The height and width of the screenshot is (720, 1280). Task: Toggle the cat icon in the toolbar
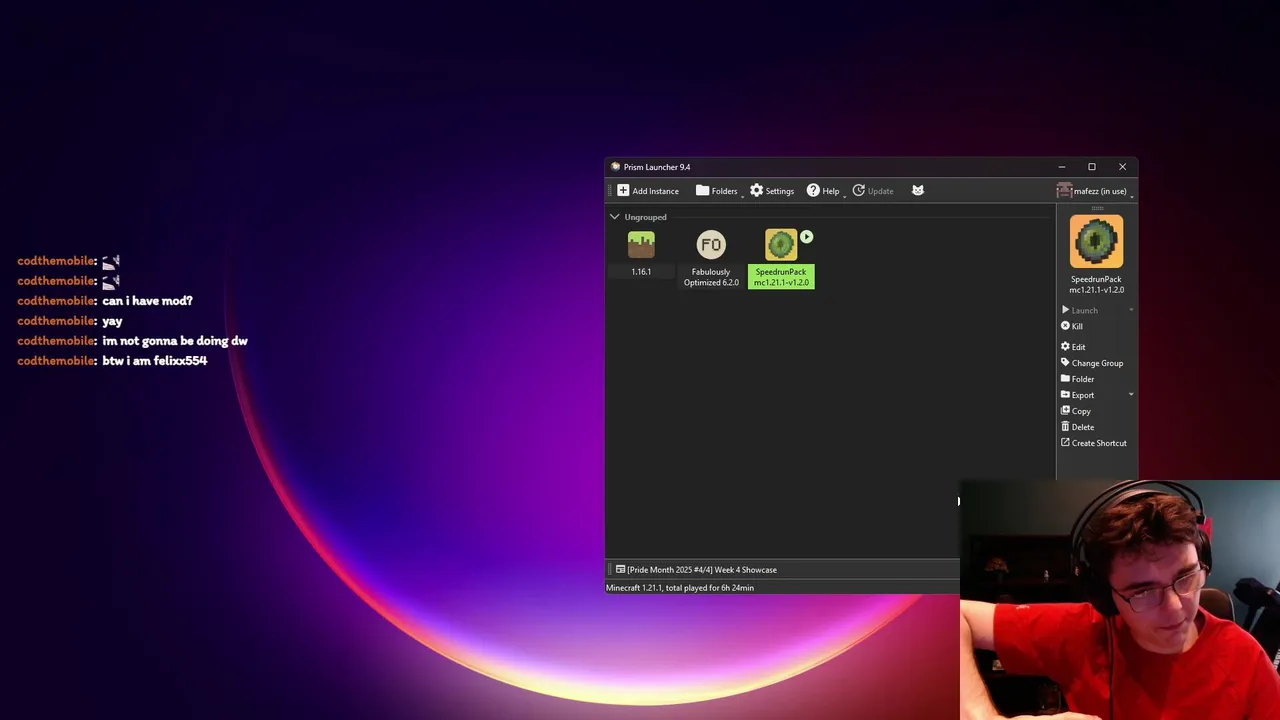tap(918, 191)
